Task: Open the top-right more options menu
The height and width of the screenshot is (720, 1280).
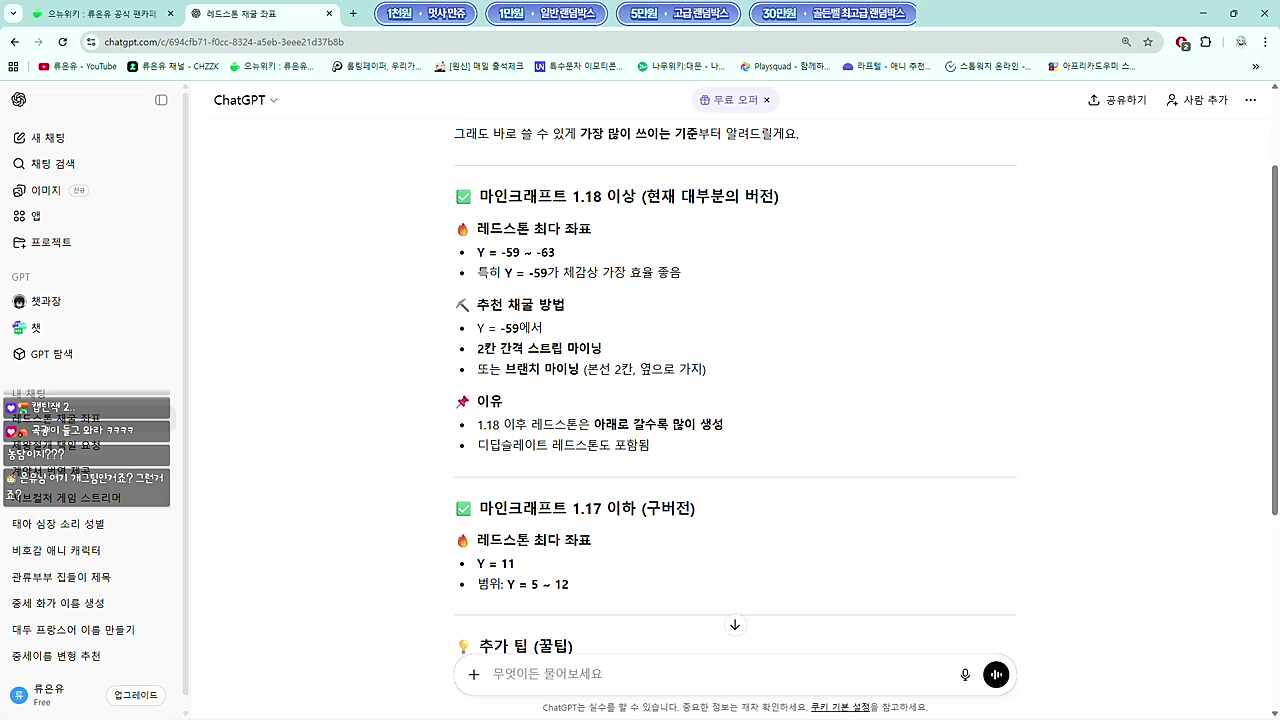Action: pos(1250,100)
